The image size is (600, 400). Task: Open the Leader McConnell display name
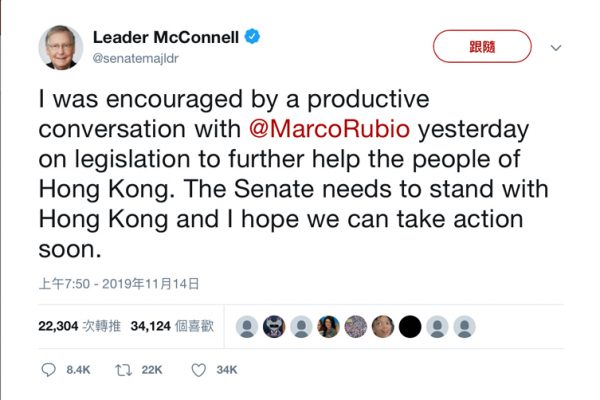[168, 37]
